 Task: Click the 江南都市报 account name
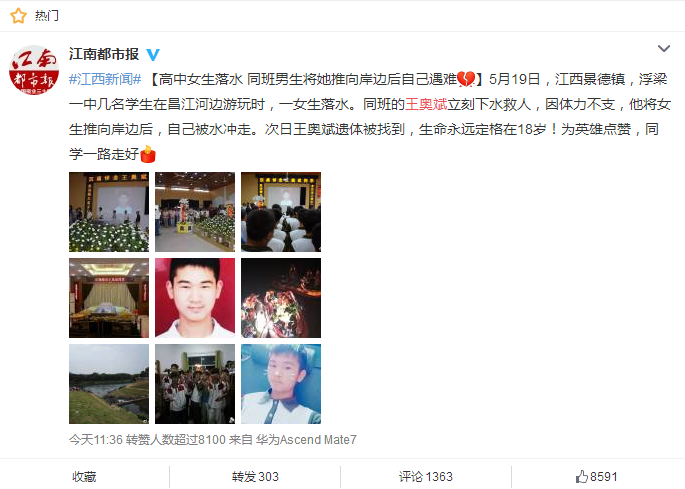click(x=104, y=54)
